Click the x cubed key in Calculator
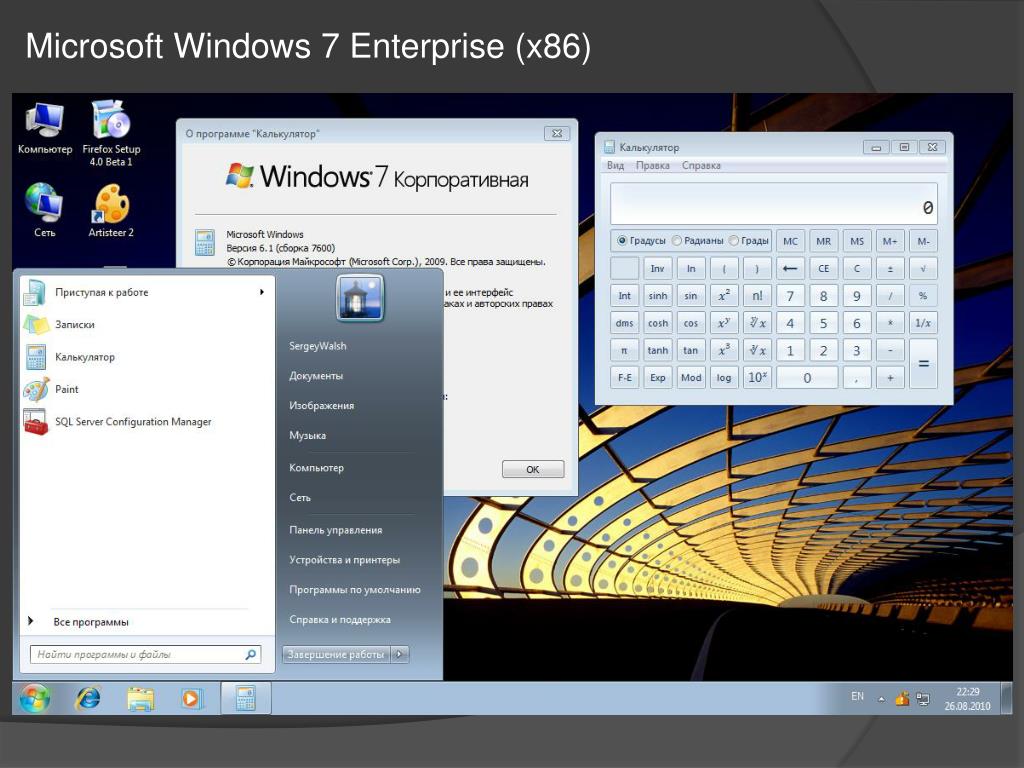Image resolution: width=1024 pixels, height=768 pixels. click(724, 351)
